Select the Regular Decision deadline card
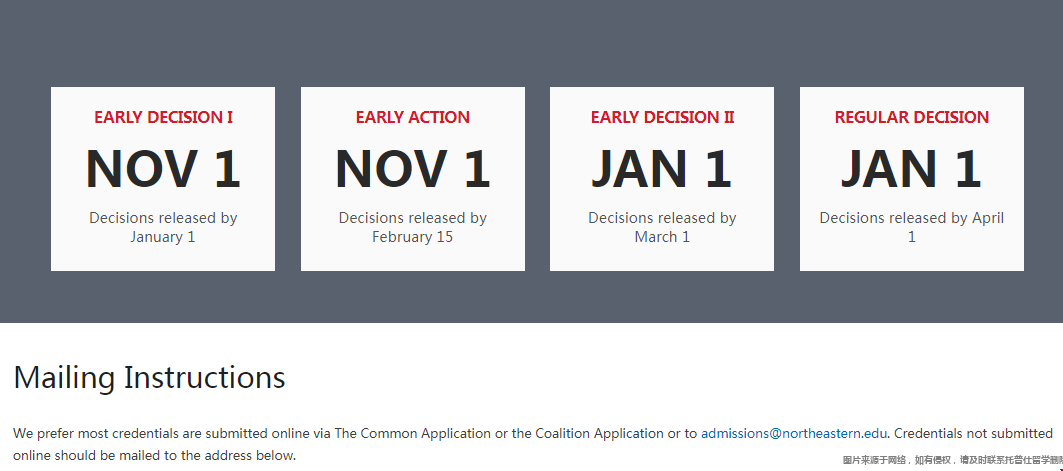Screen dimensions: 1063x471 coord(912,179)
